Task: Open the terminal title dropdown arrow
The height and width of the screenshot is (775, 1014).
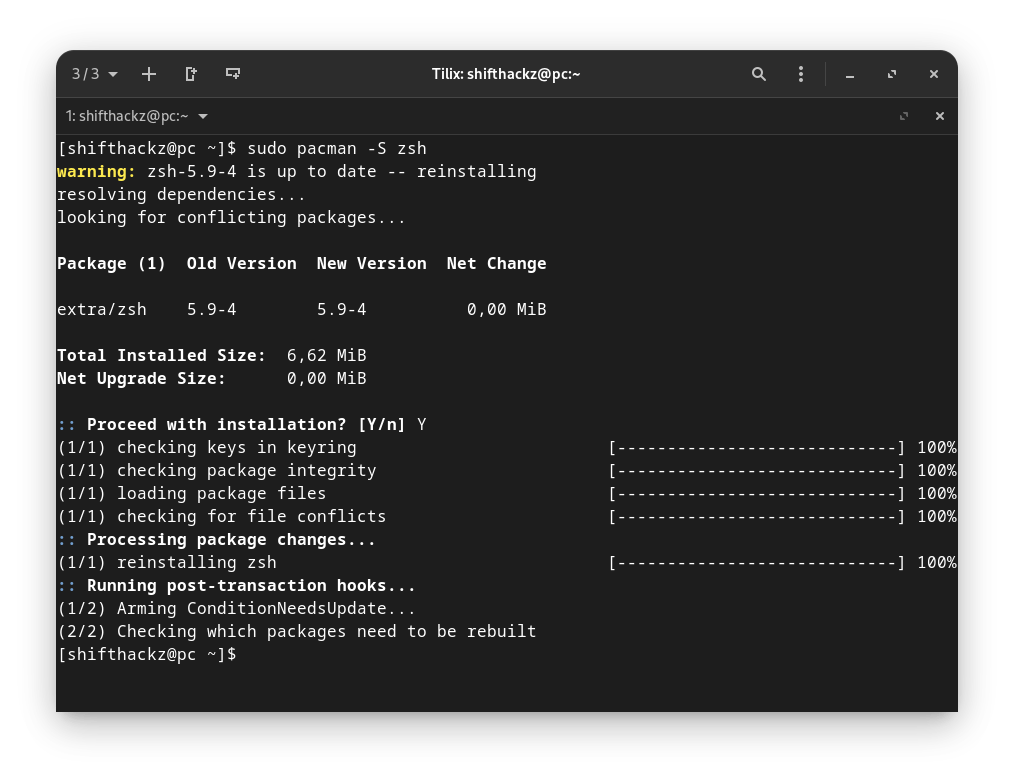Action: tap(202, 116)
